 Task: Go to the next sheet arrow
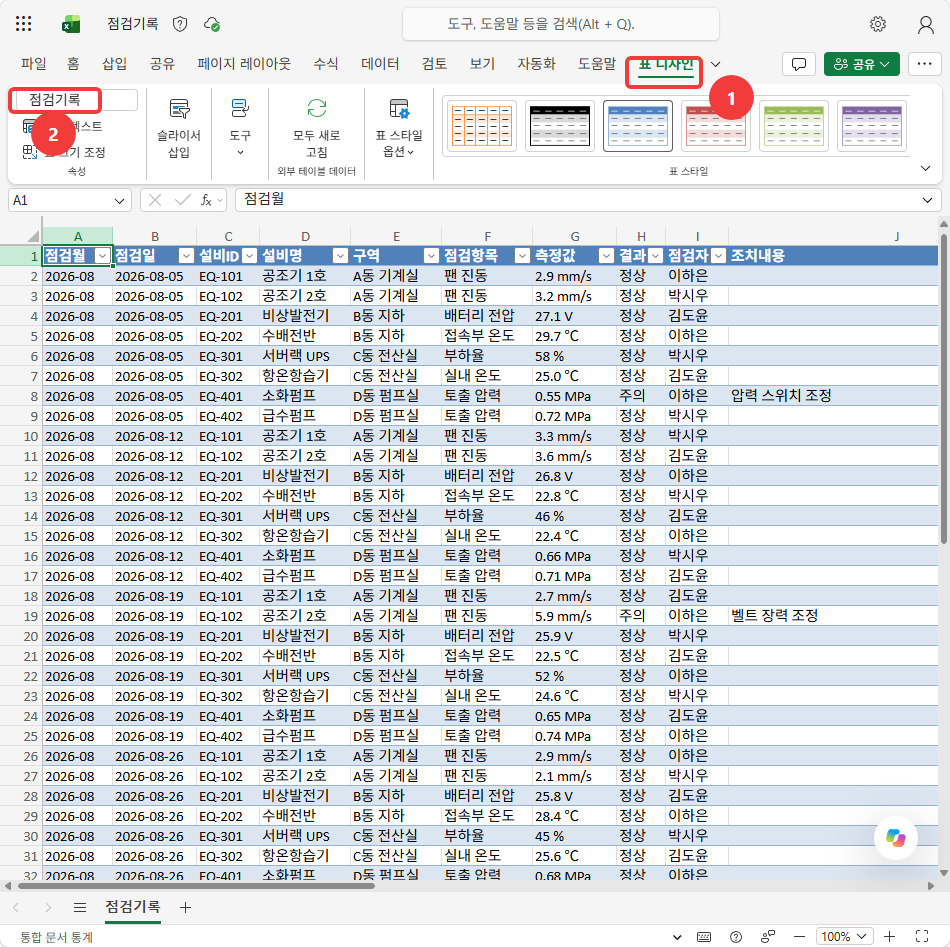point(48,907)
